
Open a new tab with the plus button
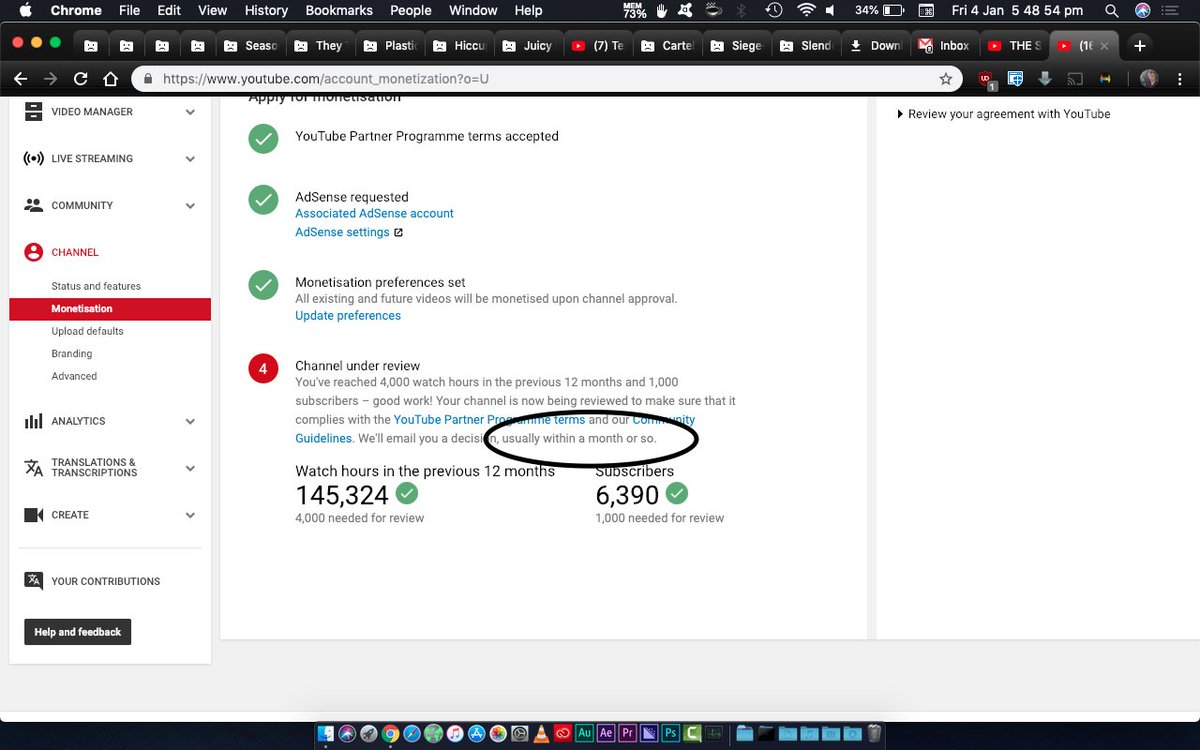pos(1139,46)
